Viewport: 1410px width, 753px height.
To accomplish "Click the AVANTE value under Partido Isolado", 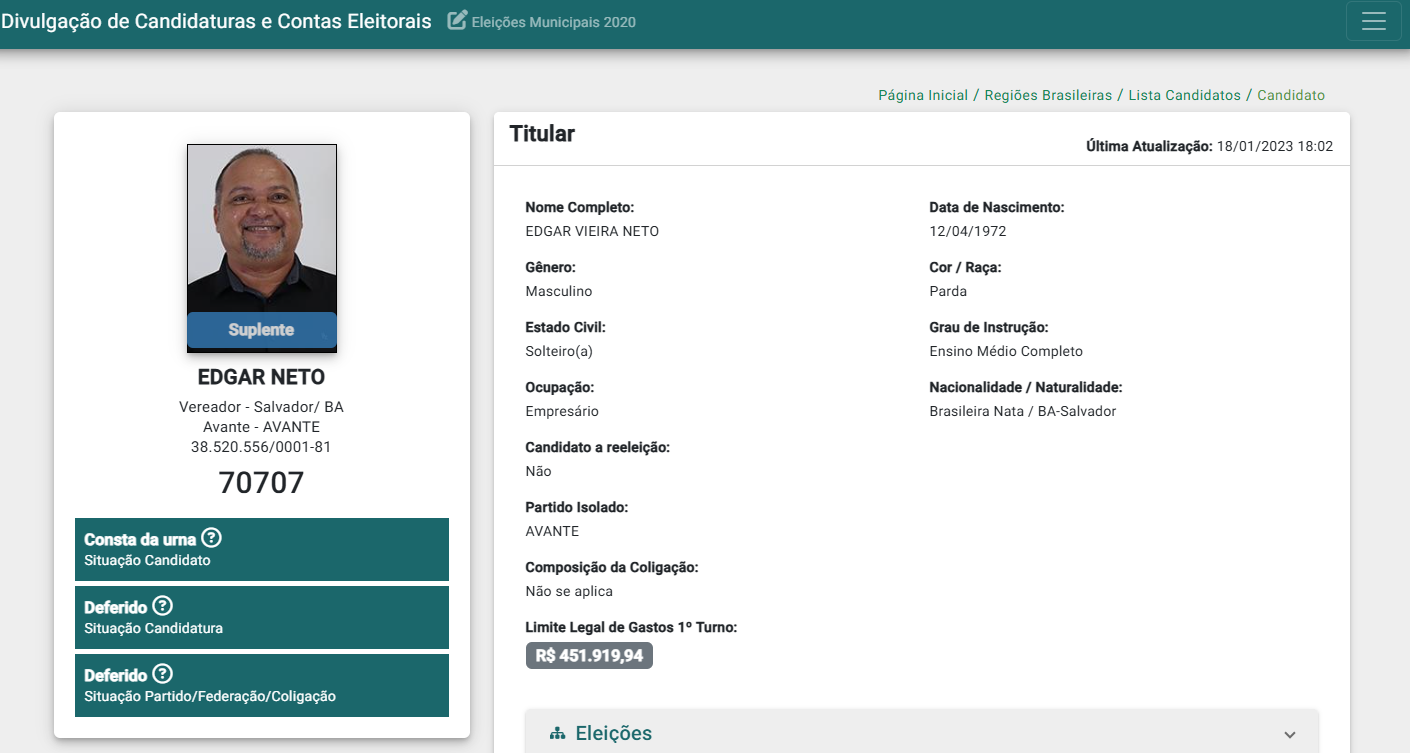I will pyautogui.click(x=552, y=531).
